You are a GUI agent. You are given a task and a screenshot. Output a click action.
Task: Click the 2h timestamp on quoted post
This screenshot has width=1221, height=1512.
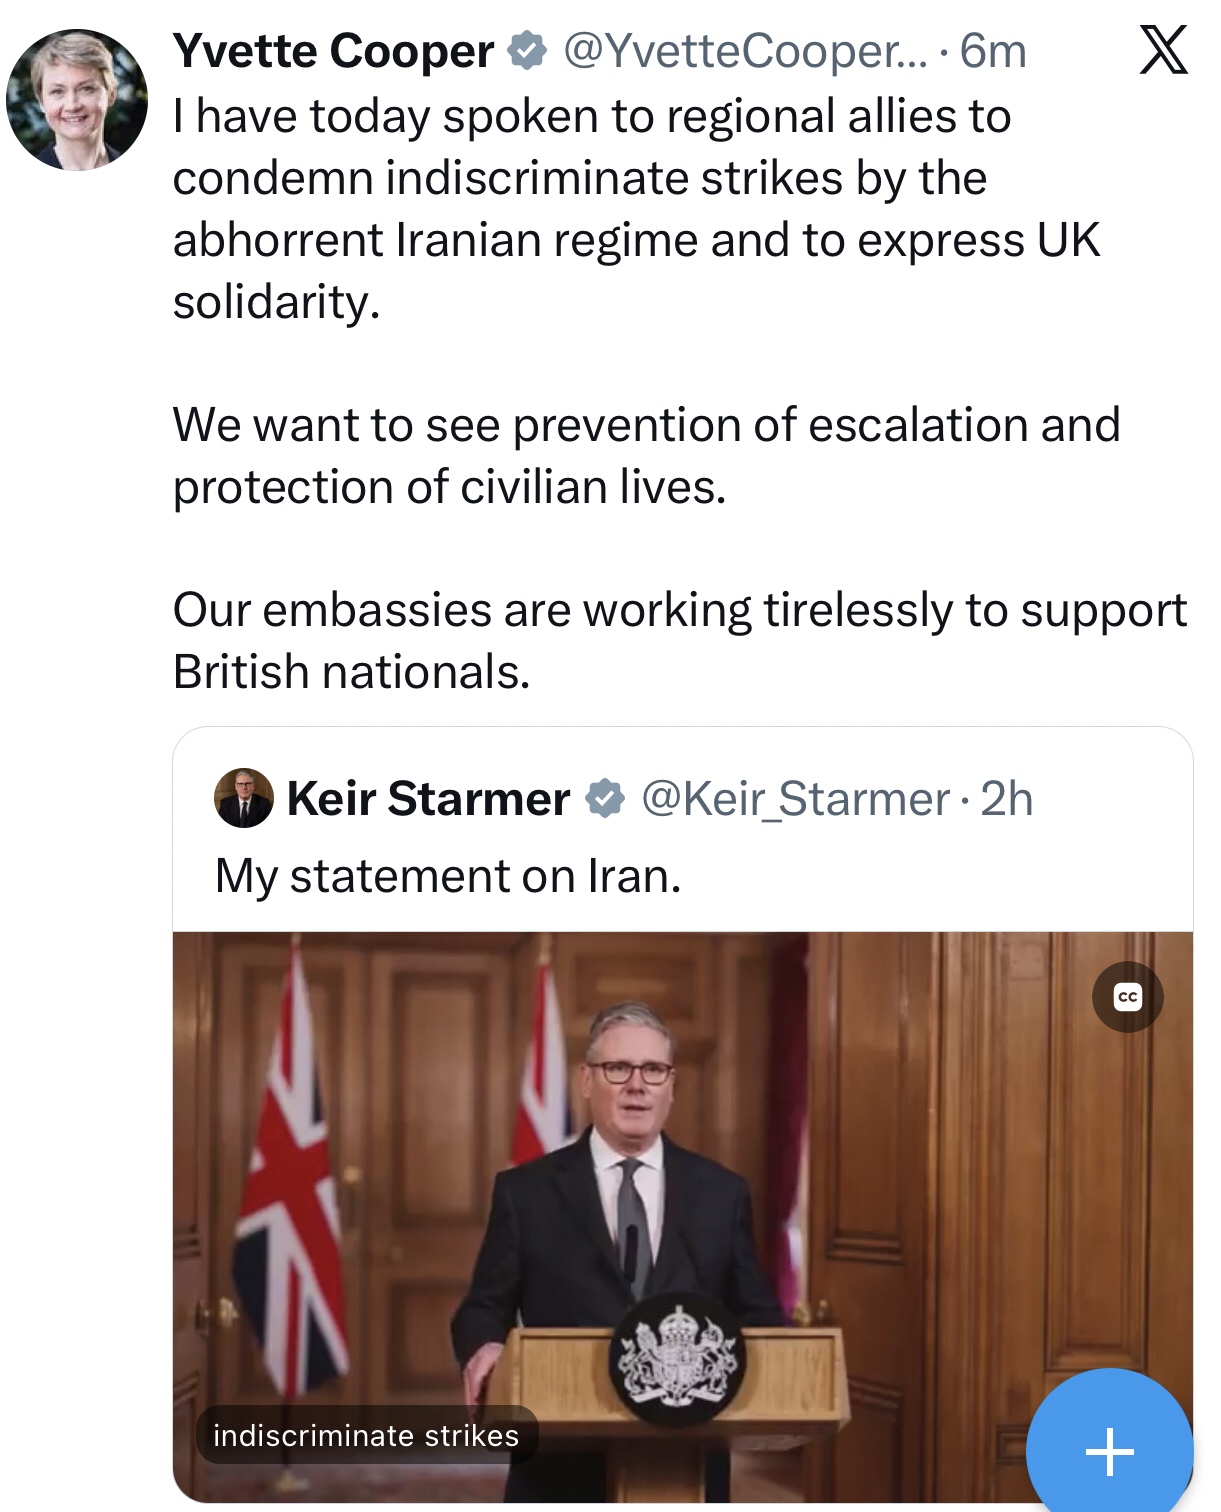tap(1006, 799)
